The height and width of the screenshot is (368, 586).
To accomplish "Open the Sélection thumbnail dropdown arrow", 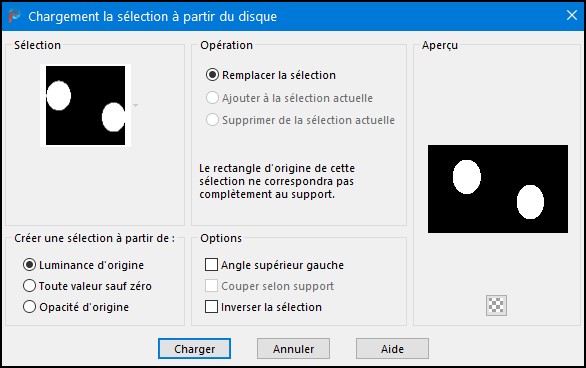I will pyautogui.click(x=135, y=106).
